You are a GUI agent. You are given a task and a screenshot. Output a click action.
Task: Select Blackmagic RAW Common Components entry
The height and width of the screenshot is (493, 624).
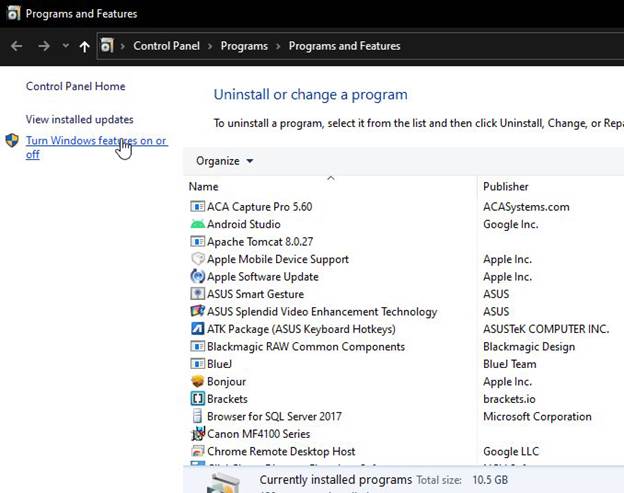(x=306, y=347)
